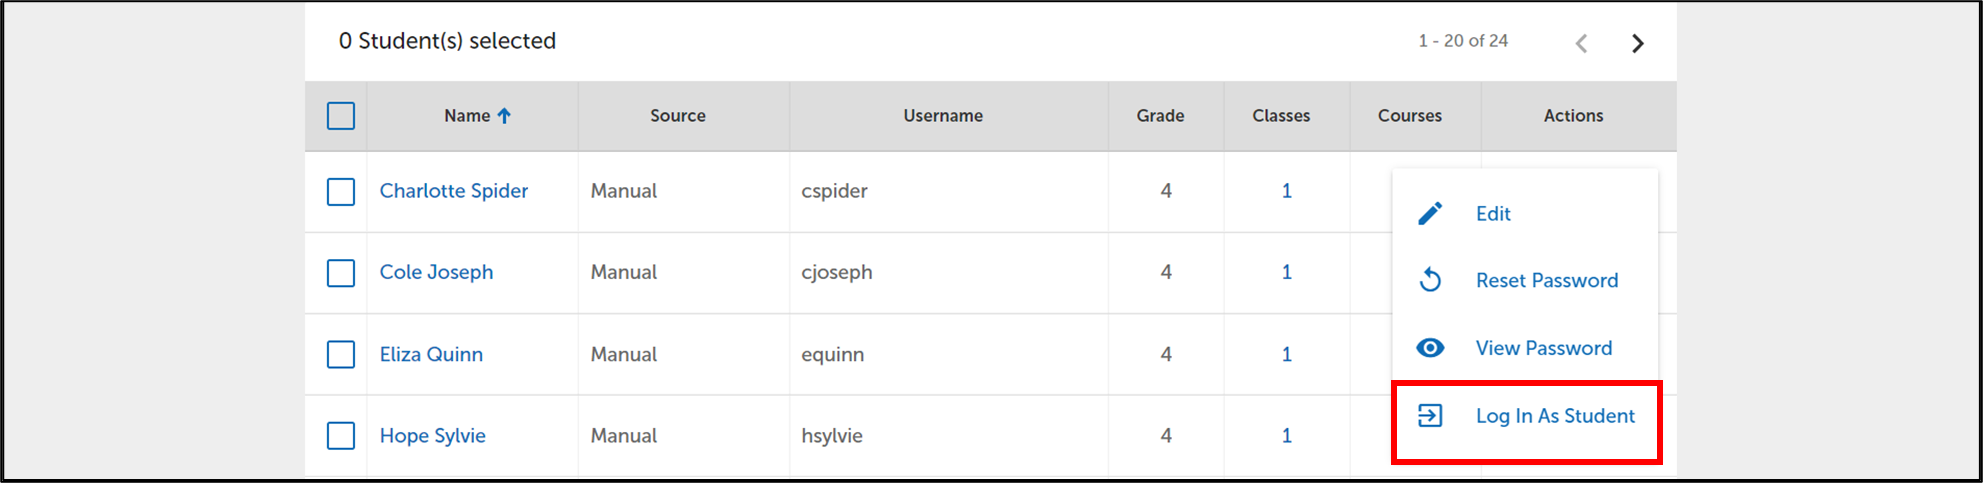Click the Log In As Student arrow icon
The height and width of the screenshot is (483, 1983).
point(1430,416)
